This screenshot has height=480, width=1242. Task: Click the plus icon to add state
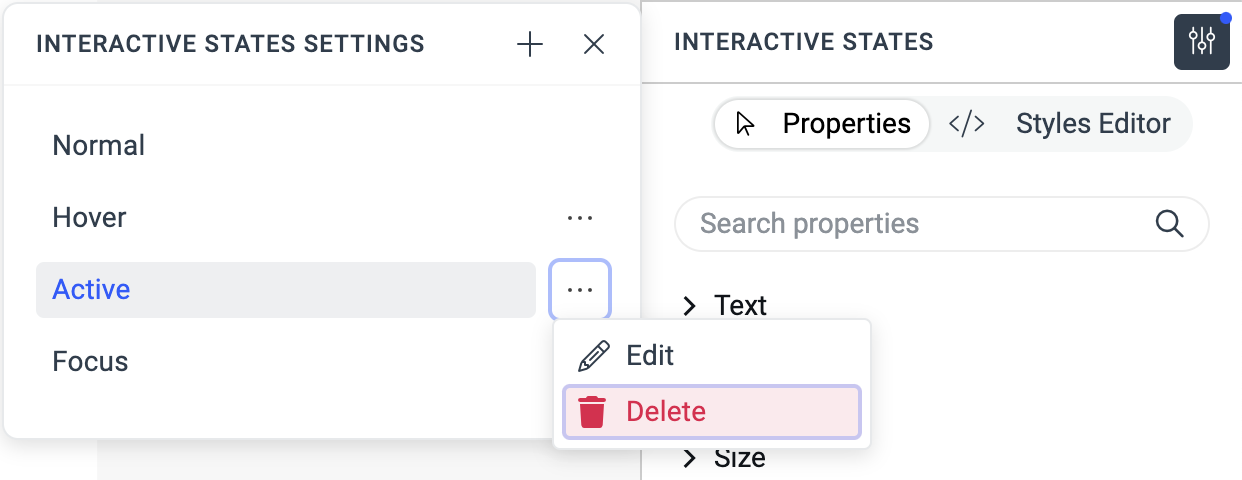click(529, 44)
